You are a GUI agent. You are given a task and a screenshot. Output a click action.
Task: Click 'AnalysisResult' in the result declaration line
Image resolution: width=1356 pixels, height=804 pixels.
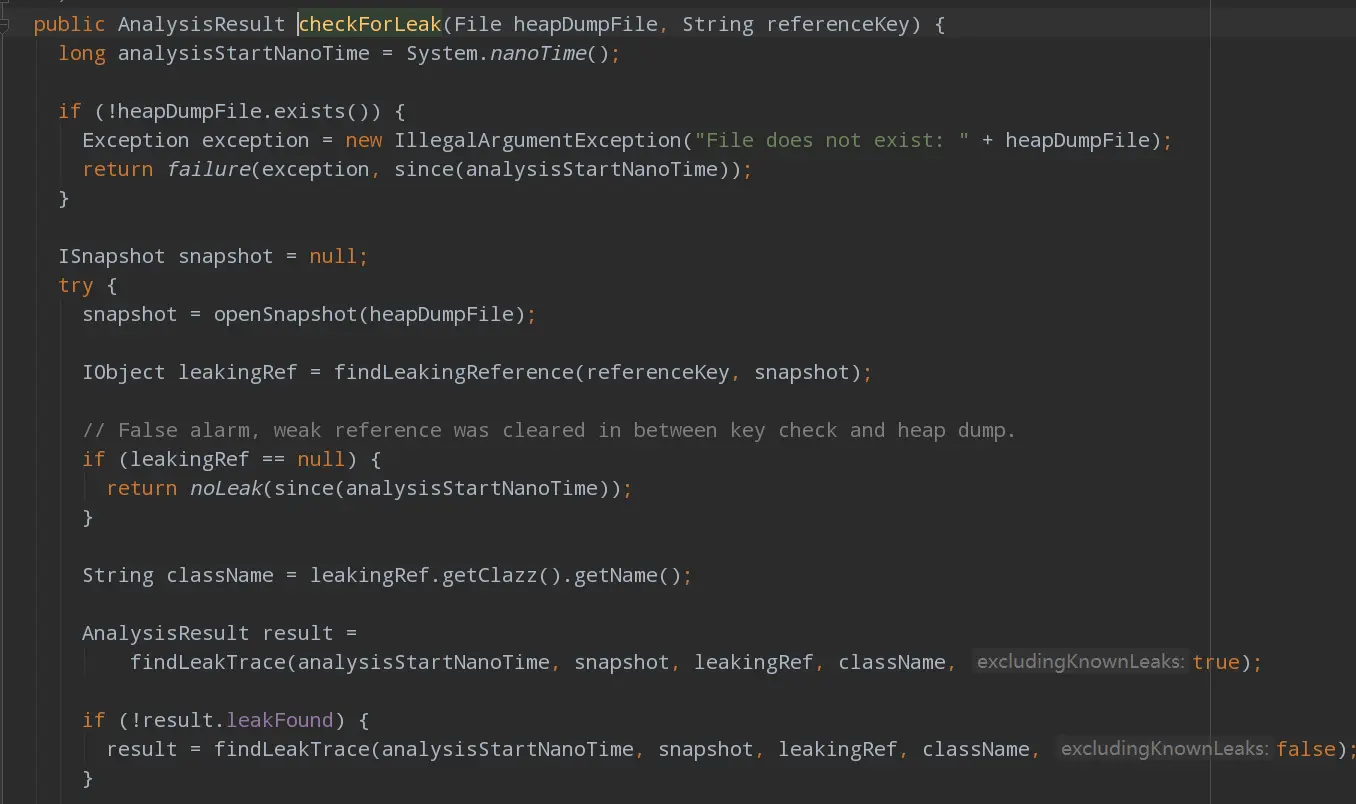(166, 633)
